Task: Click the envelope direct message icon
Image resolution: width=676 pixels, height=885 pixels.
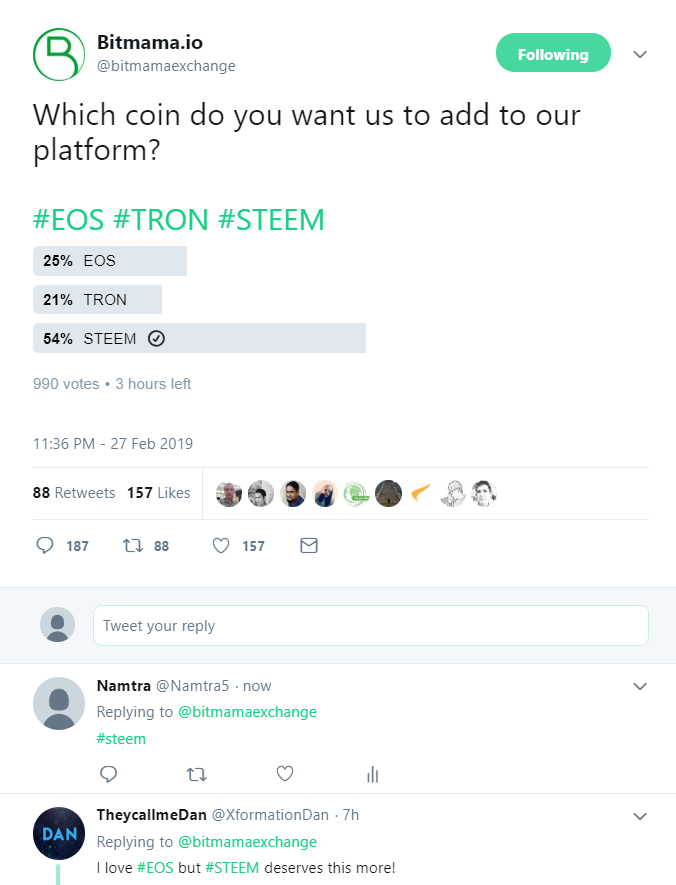Action: (309, 546)
